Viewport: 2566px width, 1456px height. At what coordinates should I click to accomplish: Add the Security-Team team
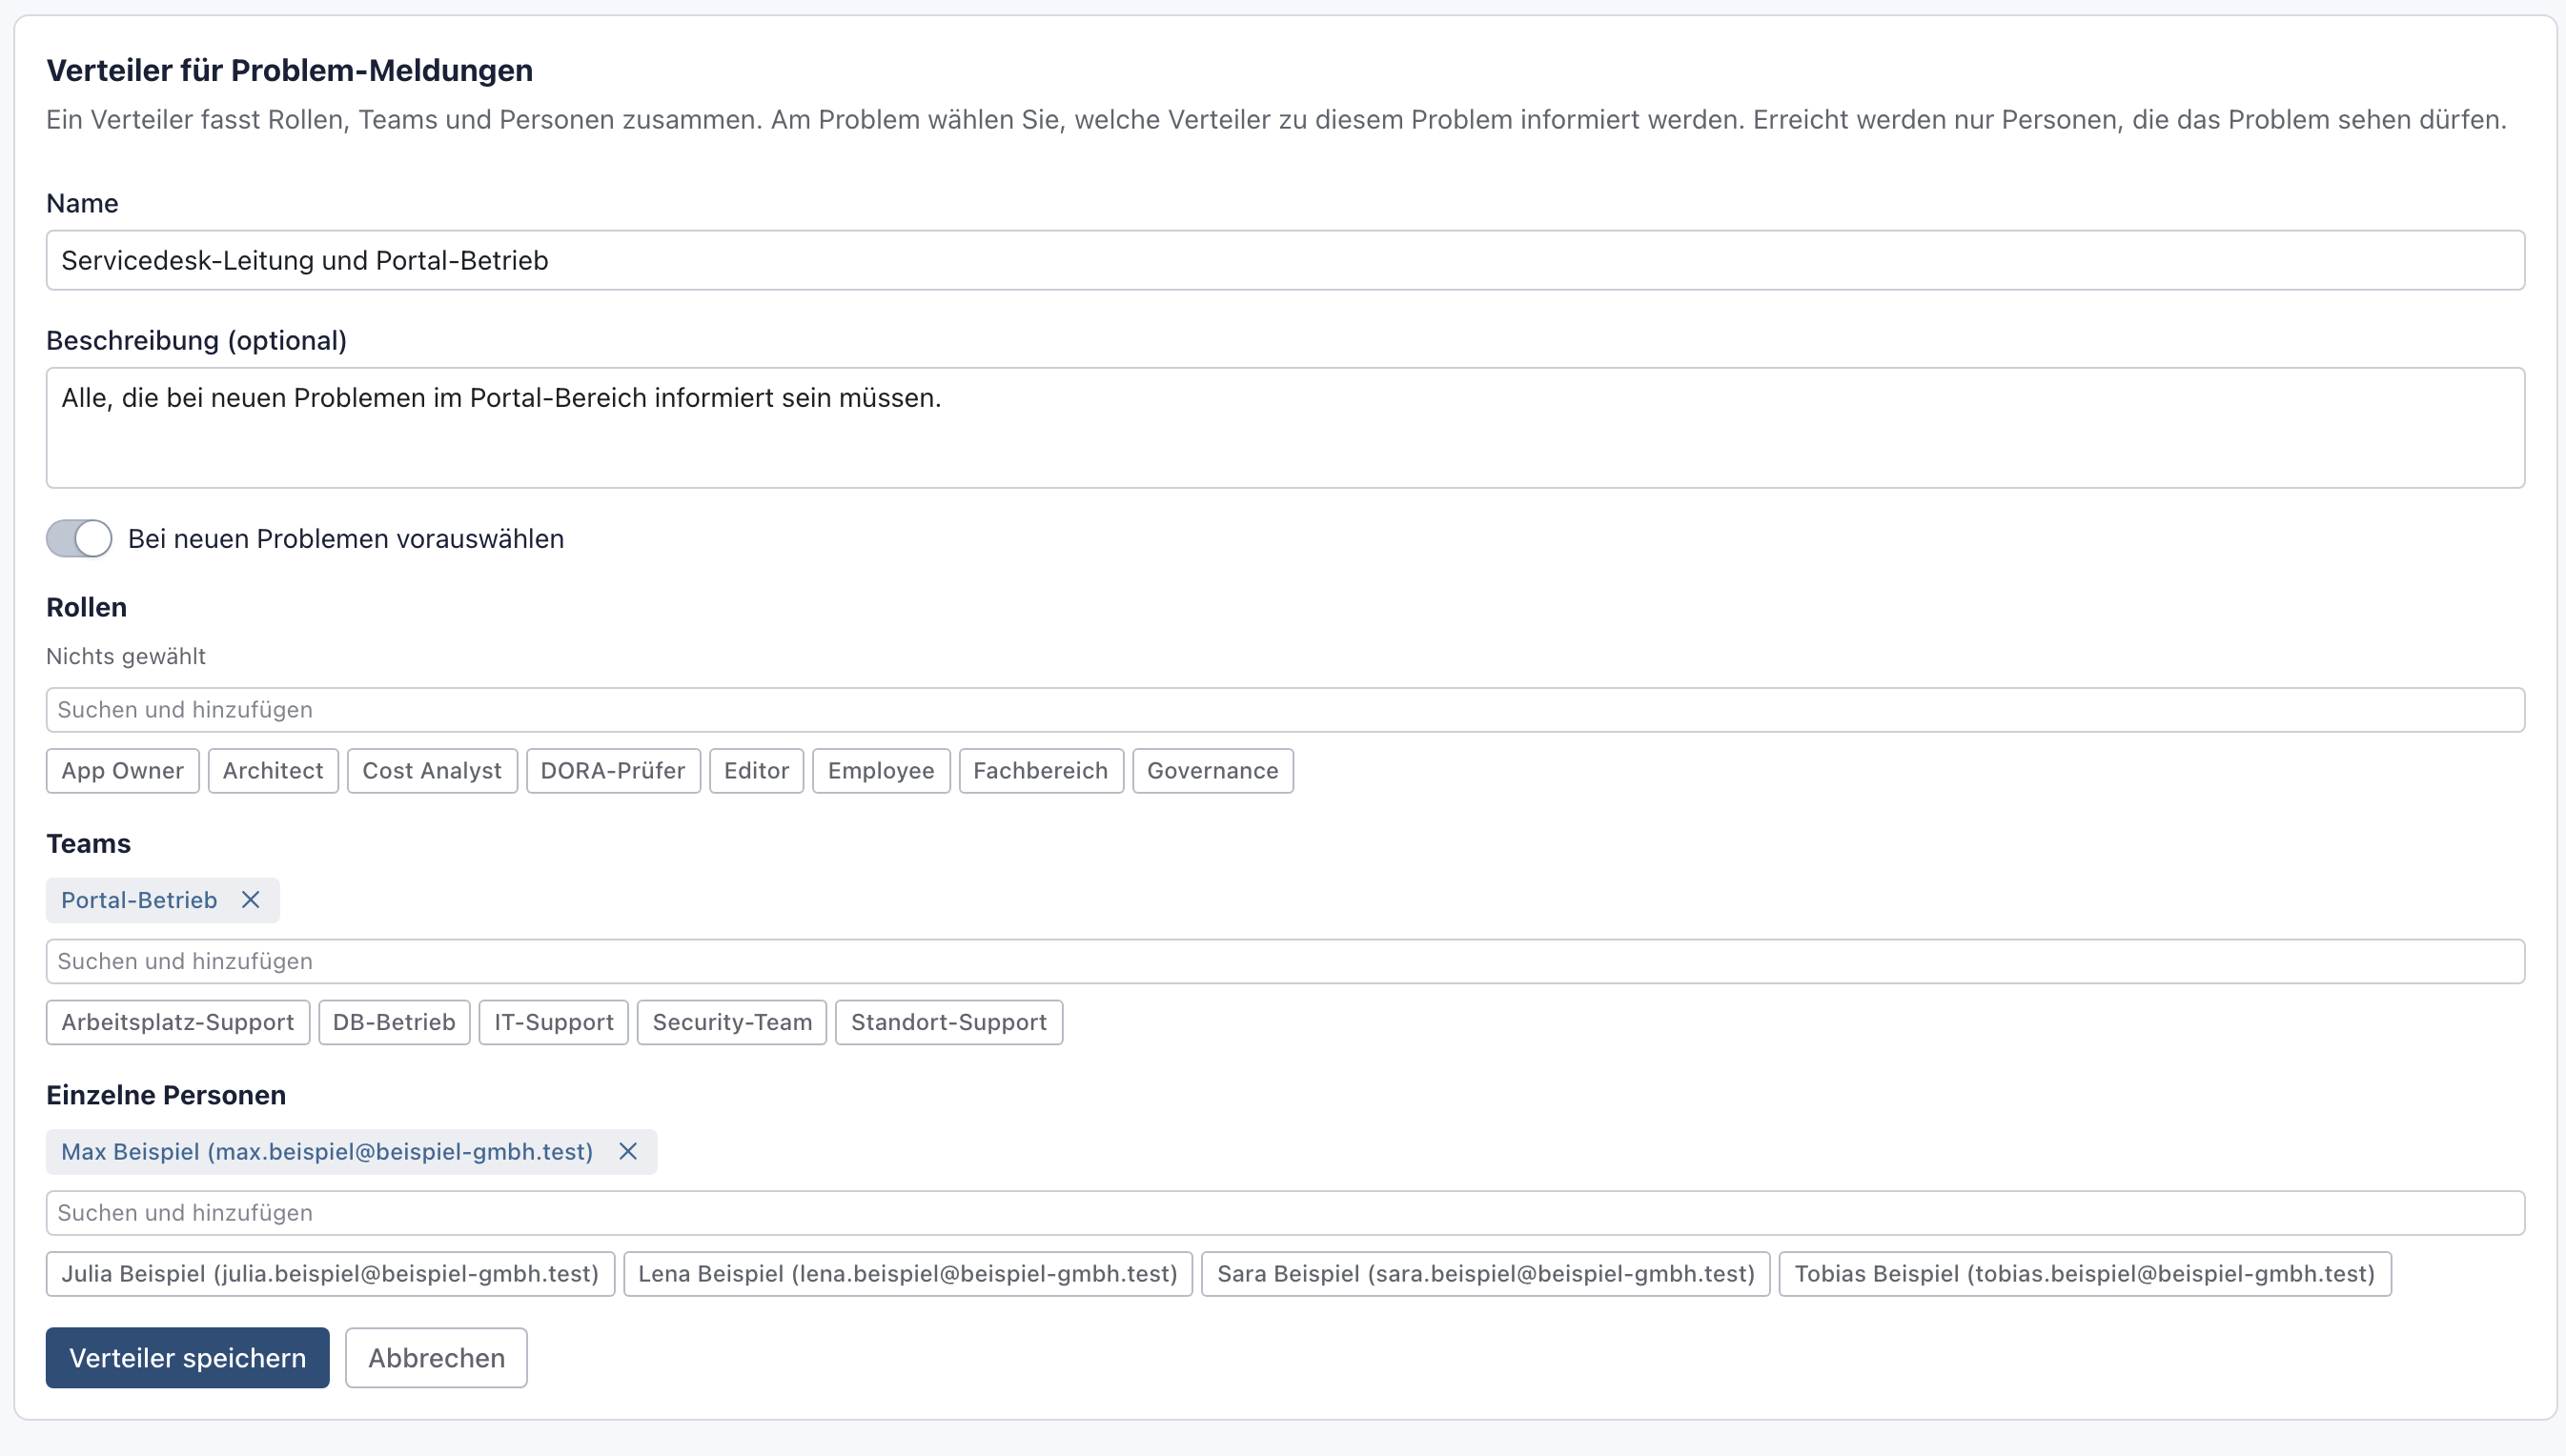point(732,1022)
